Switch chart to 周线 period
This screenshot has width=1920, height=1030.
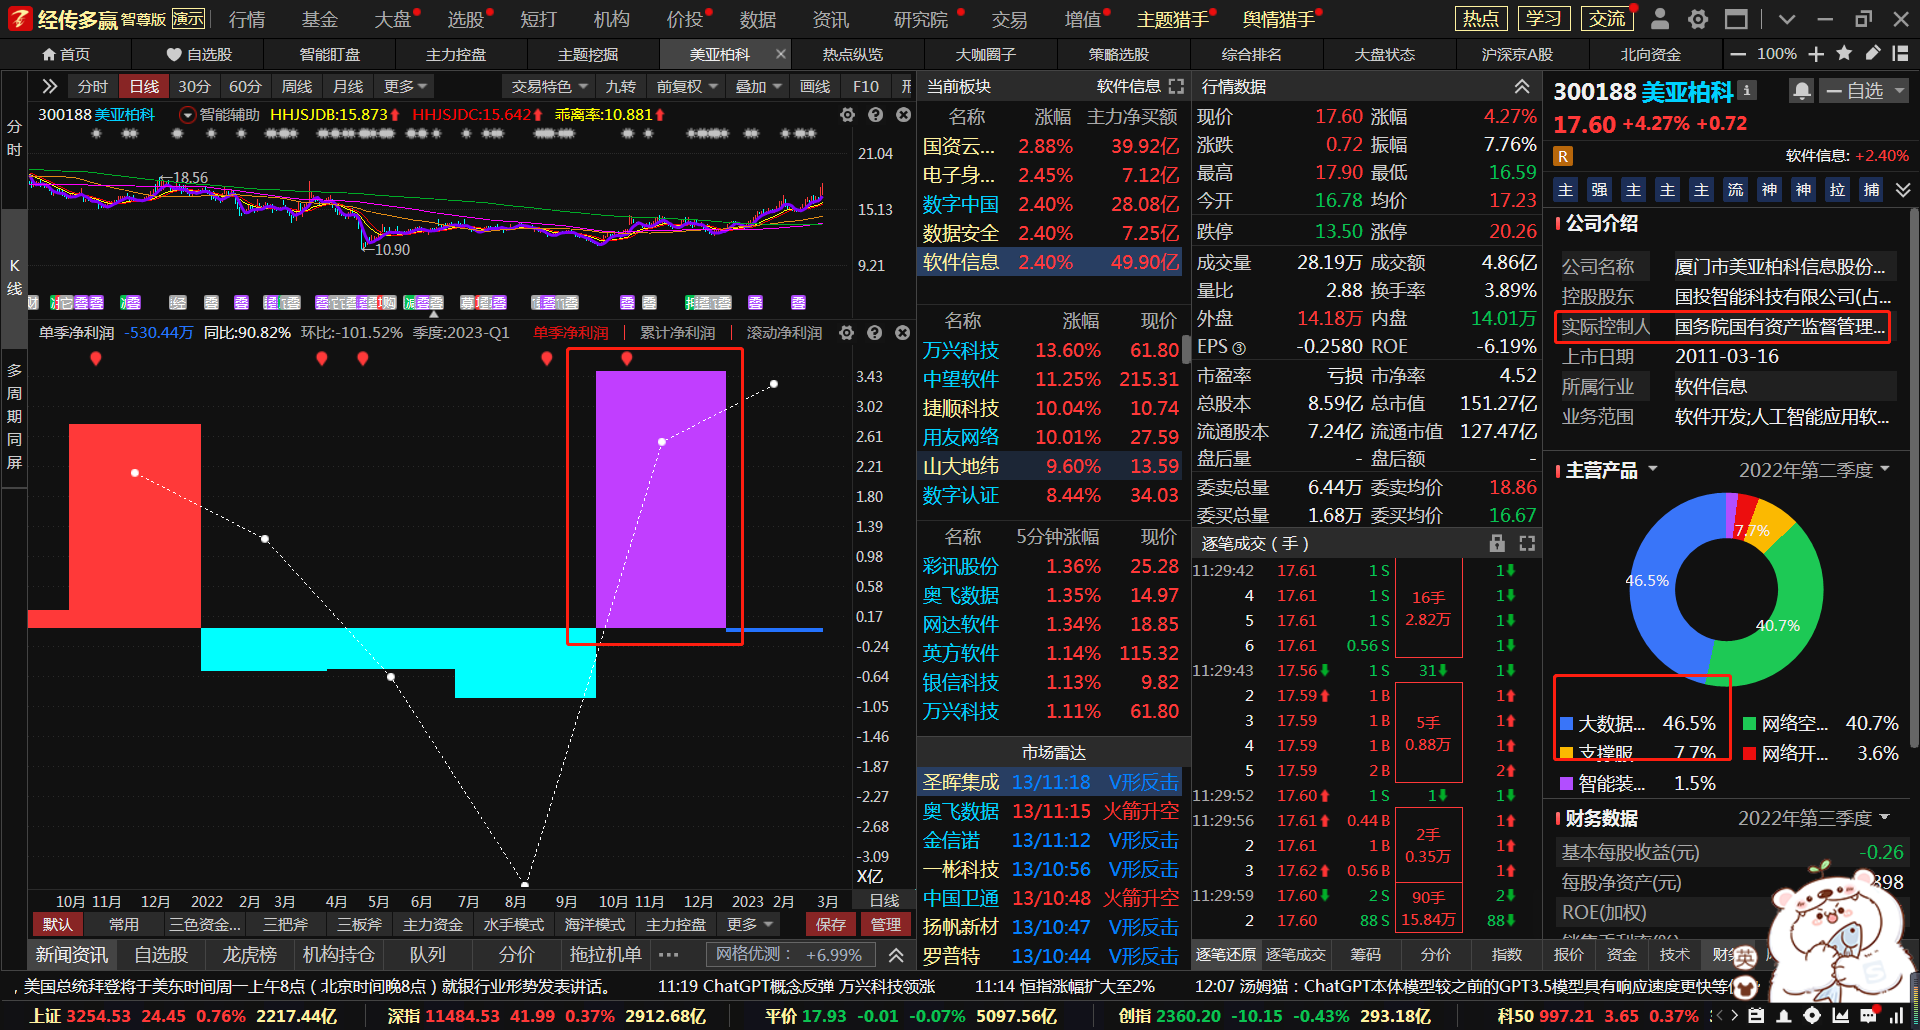coord(296,87)
